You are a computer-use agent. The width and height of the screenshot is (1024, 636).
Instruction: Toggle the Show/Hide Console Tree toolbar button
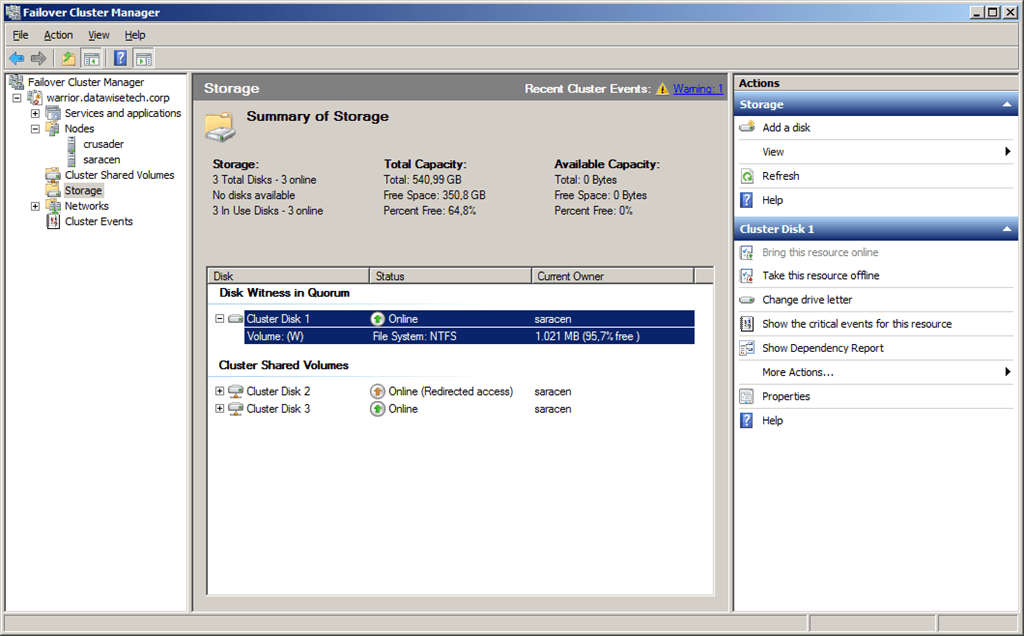[91, 58]
